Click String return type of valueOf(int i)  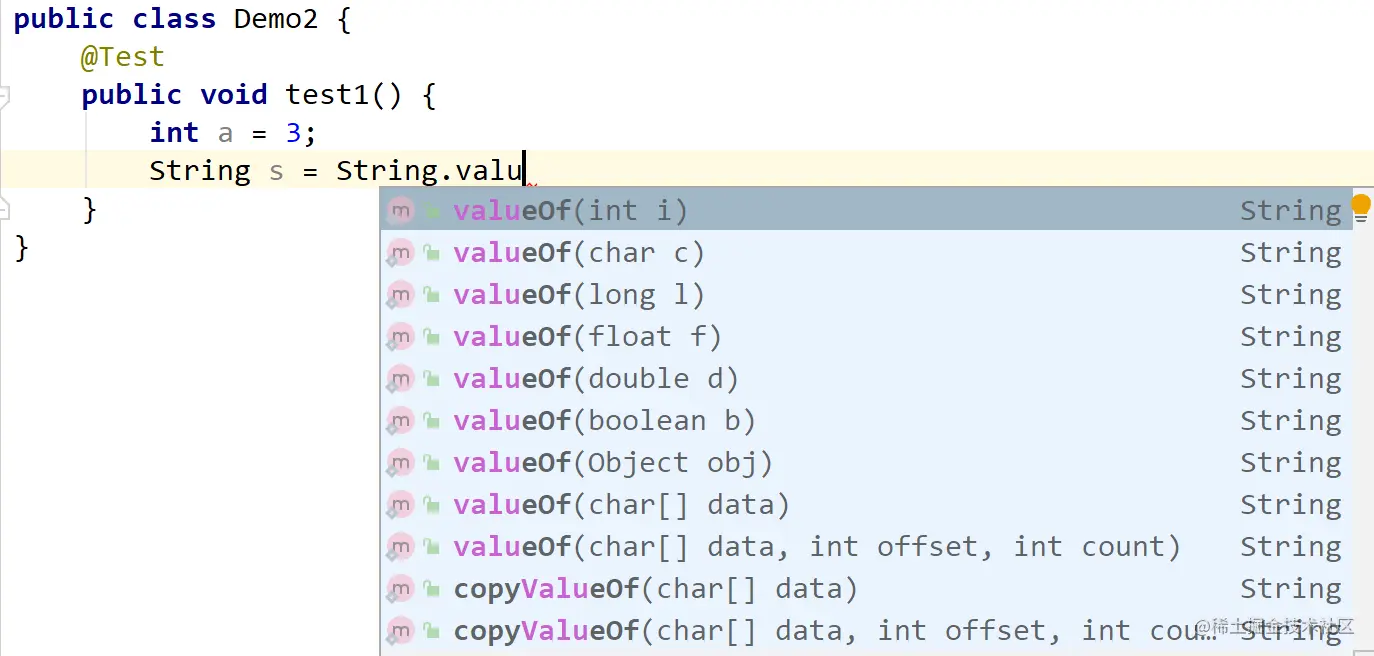[1291, 211]
